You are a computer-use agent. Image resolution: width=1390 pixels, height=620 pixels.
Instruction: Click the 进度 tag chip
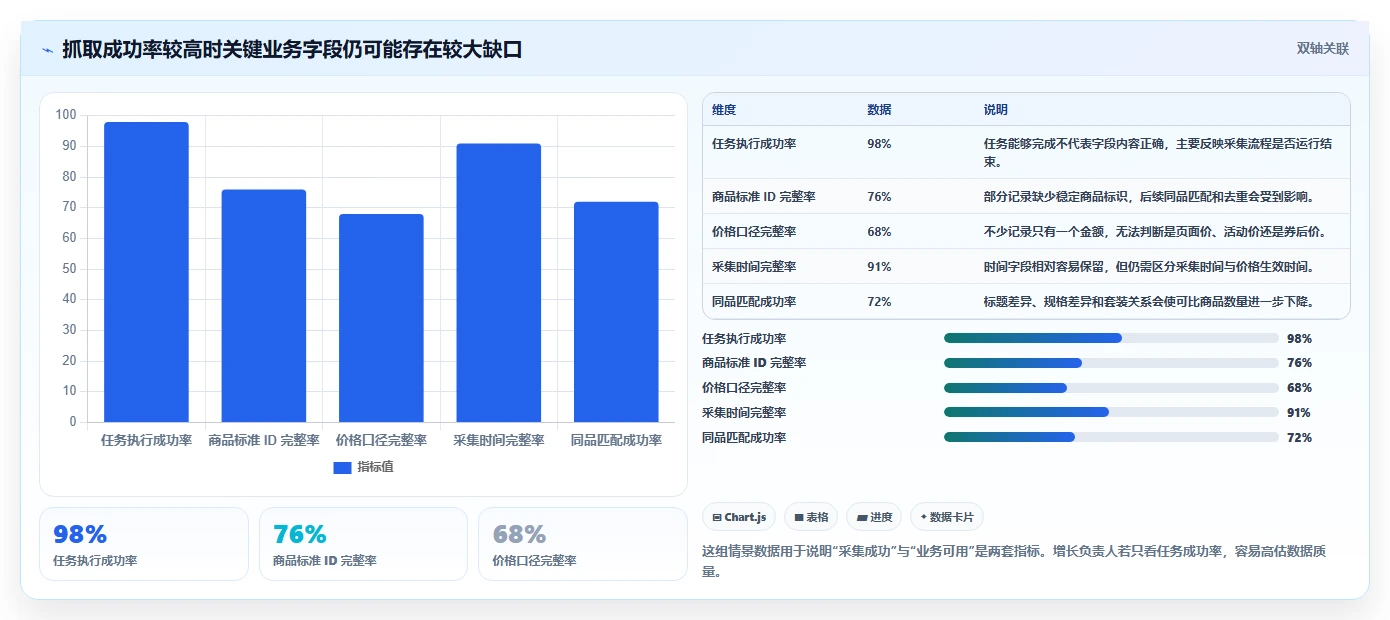pos(874,517)
